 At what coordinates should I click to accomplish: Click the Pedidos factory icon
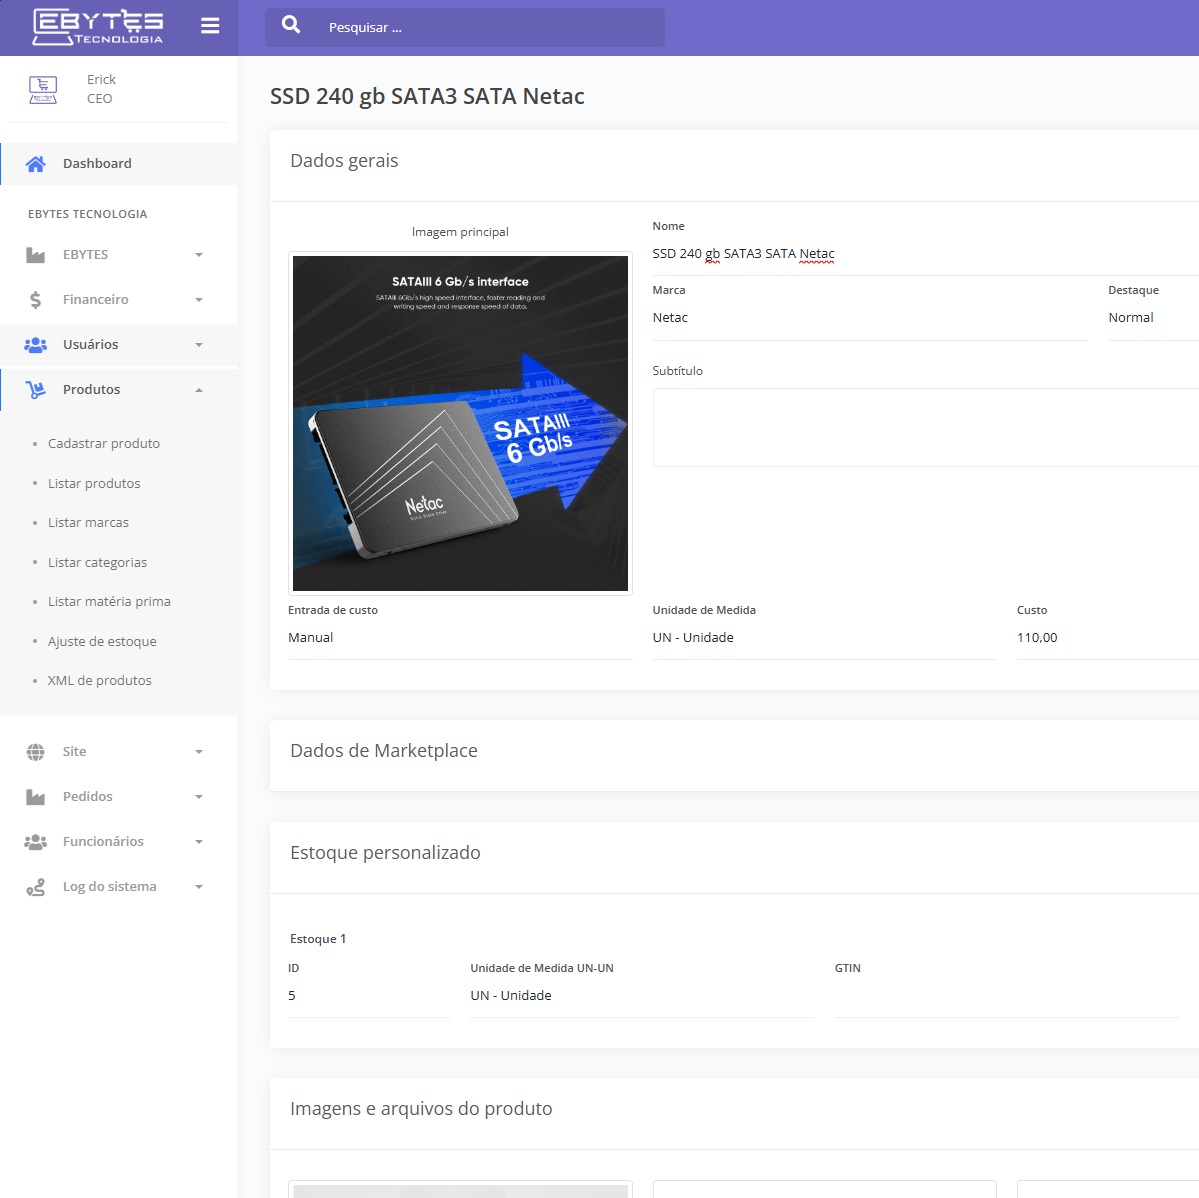pyautogui.click(x=35, y=797)
